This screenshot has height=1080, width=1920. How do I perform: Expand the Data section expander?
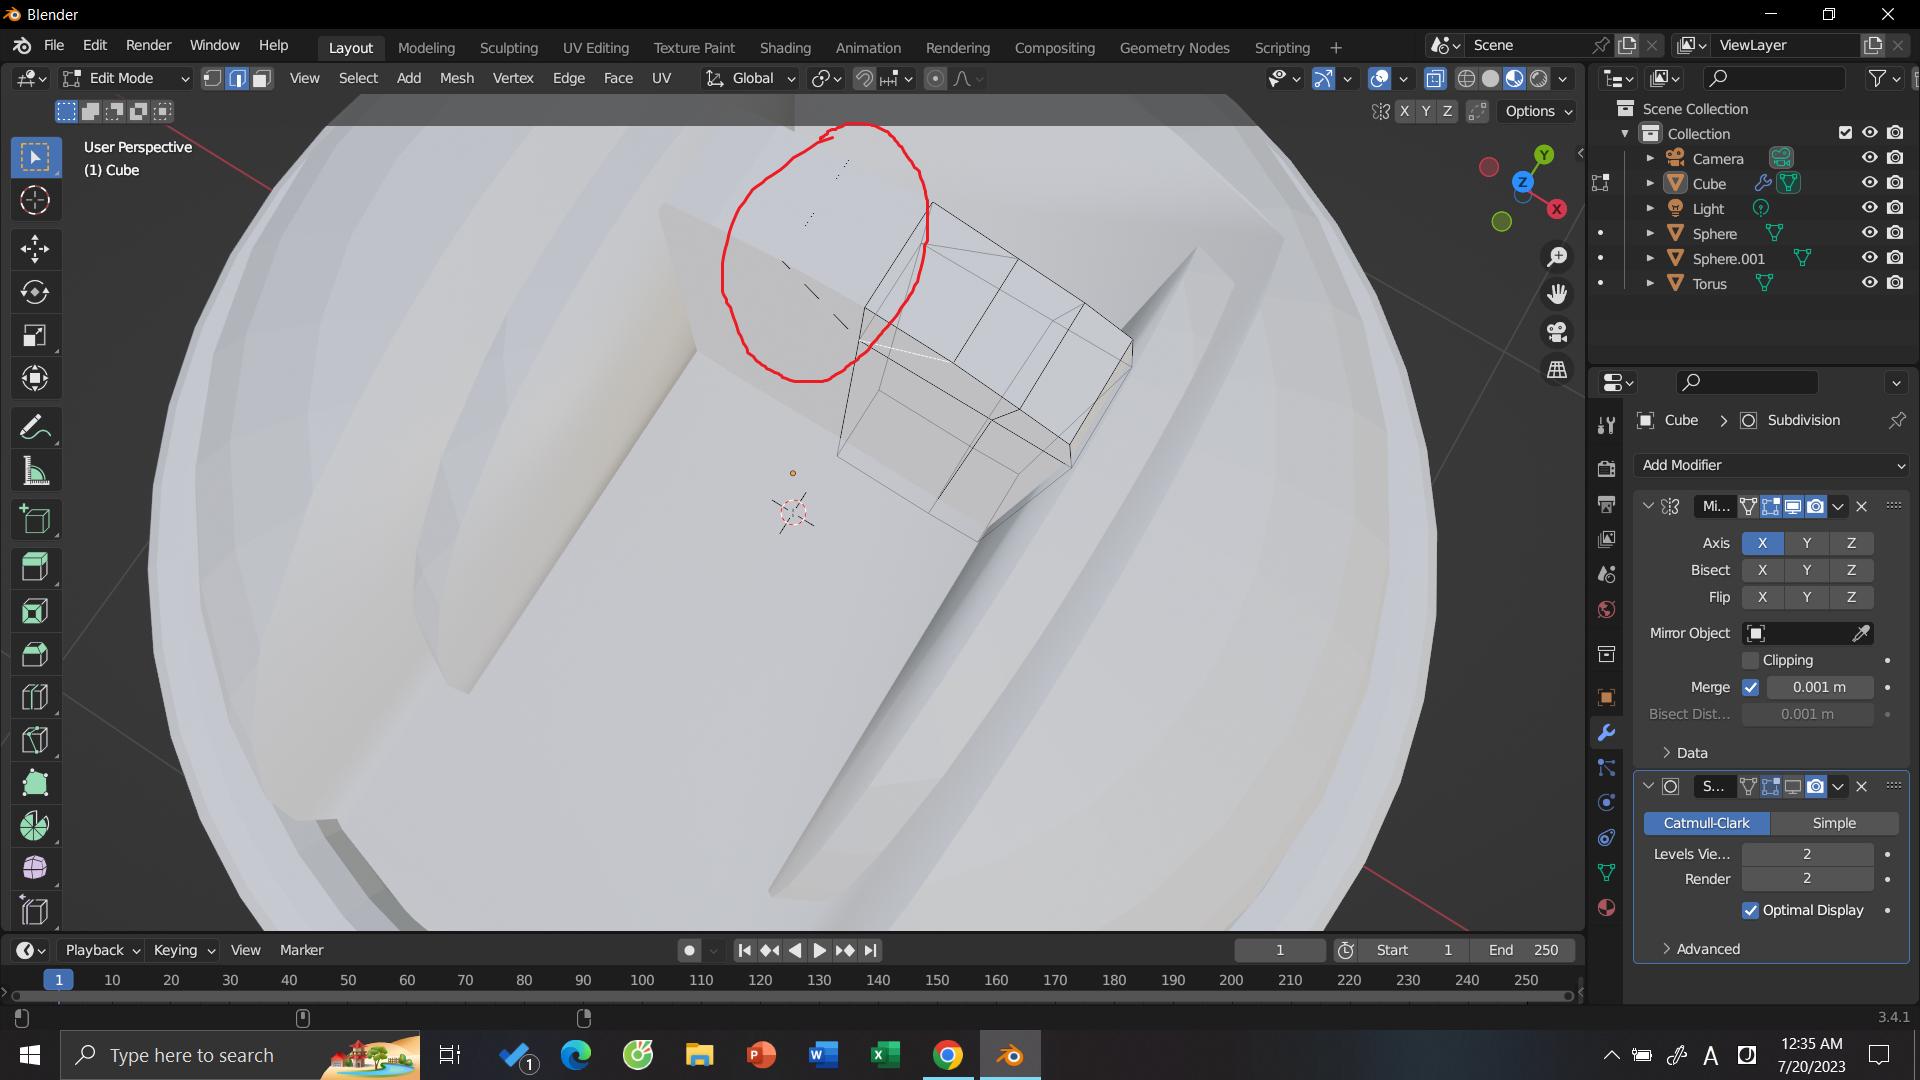coord(1664,752)
